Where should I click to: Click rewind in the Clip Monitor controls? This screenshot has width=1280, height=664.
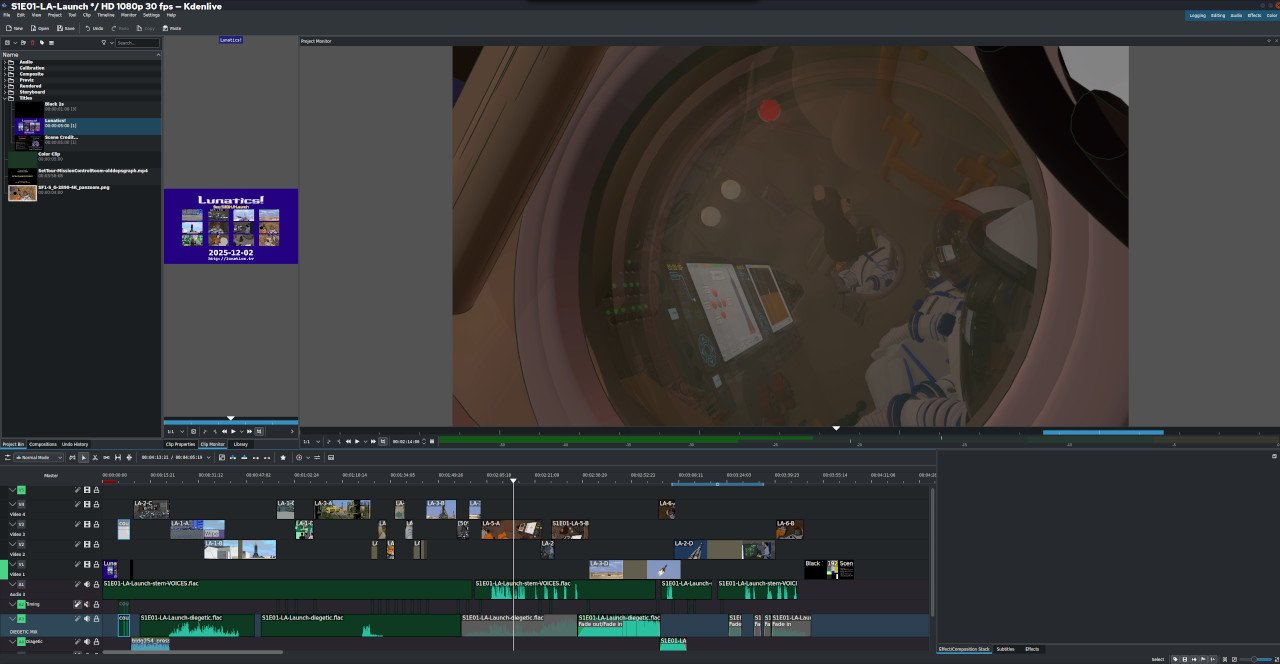[224, 431]
